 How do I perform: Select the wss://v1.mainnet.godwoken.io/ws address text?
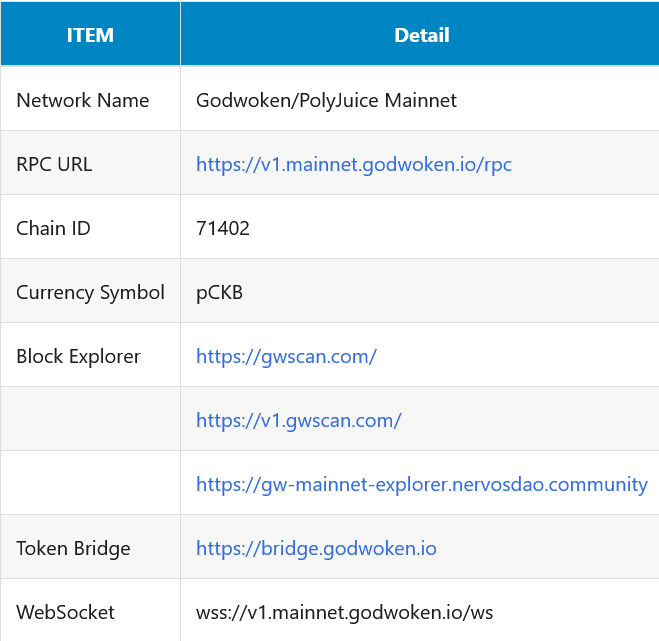(x=345, y=612)
